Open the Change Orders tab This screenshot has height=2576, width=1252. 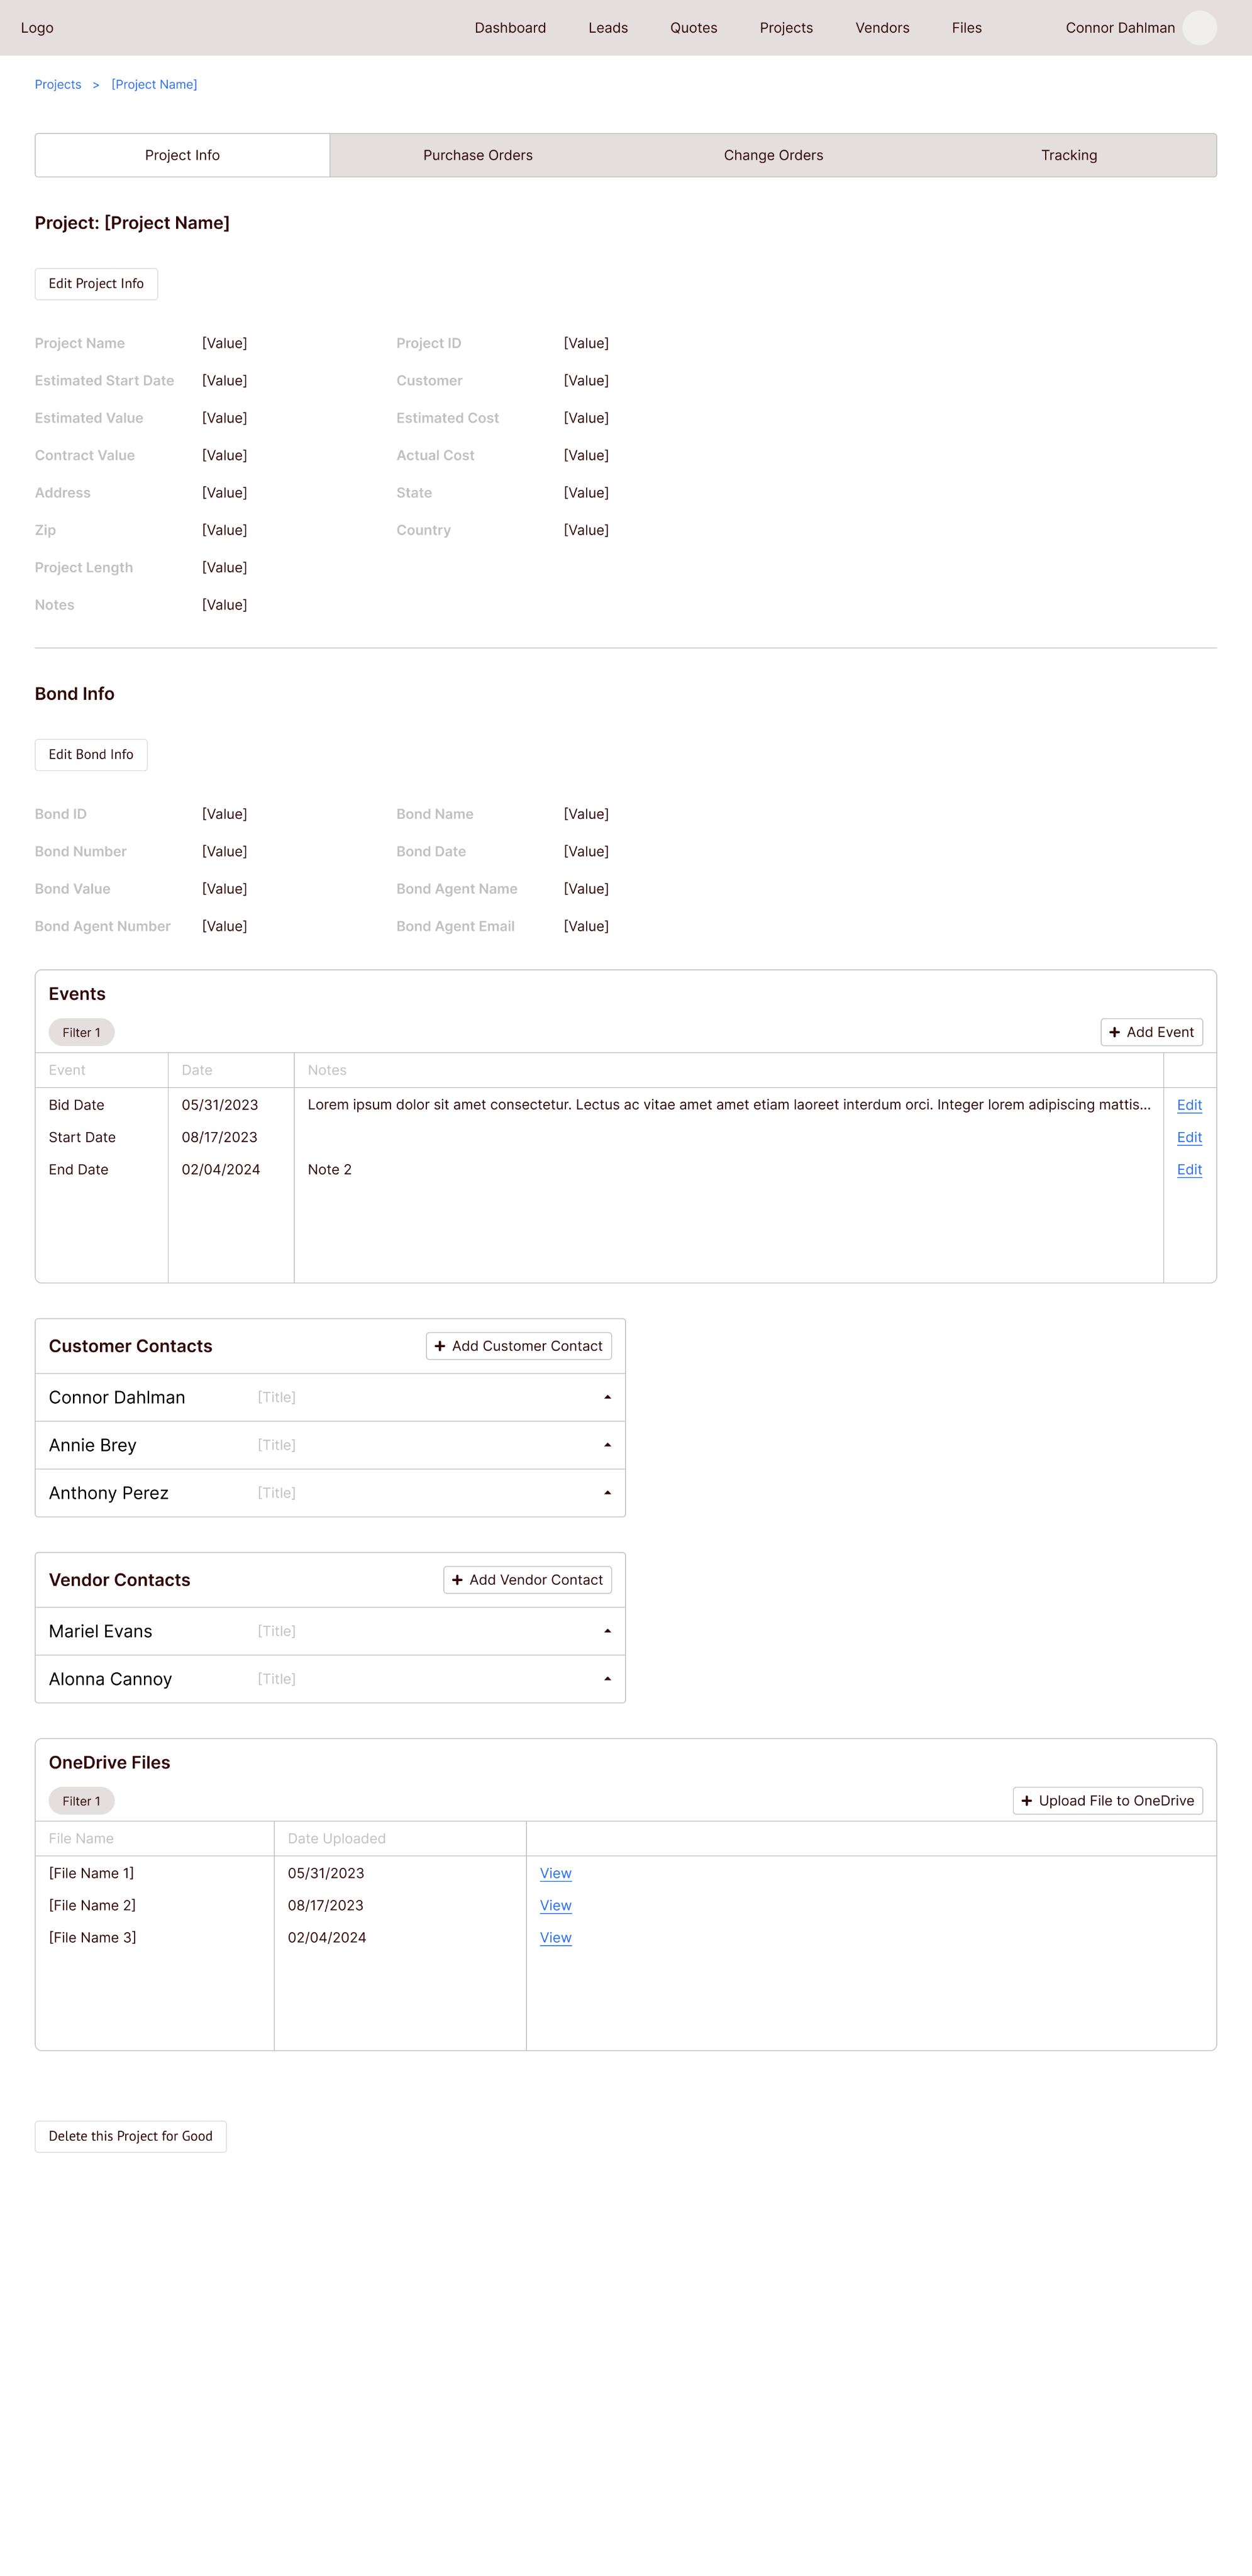pyautogui.click(x=773, y=155)
